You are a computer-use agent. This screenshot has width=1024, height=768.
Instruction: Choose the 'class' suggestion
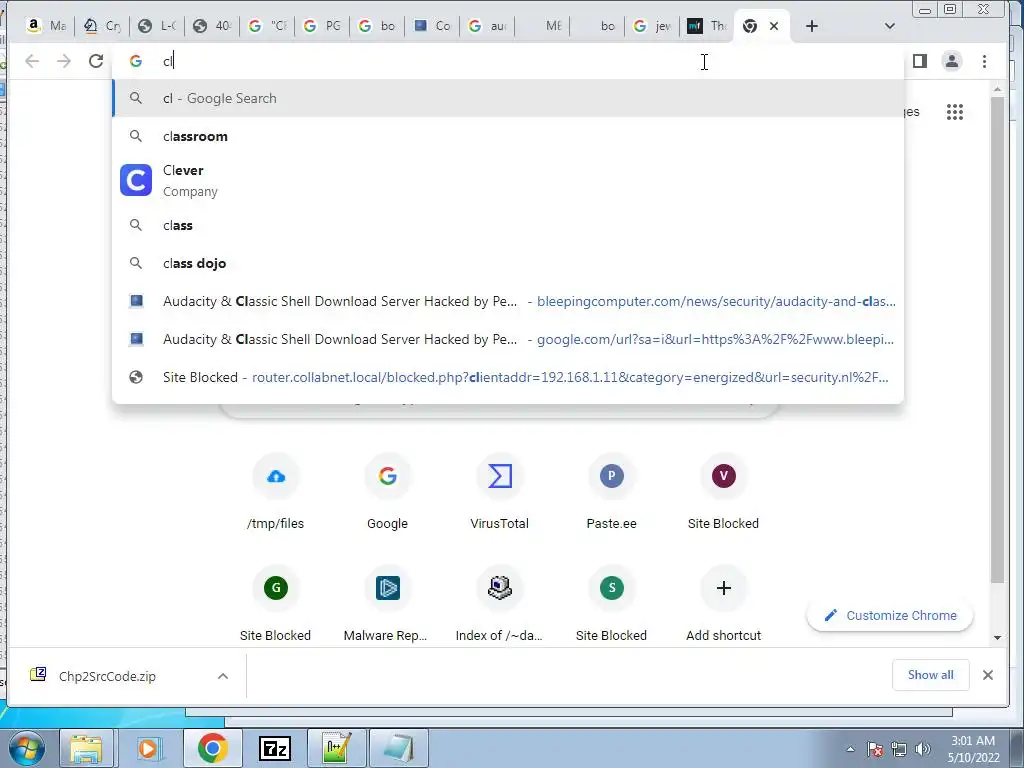508,225
